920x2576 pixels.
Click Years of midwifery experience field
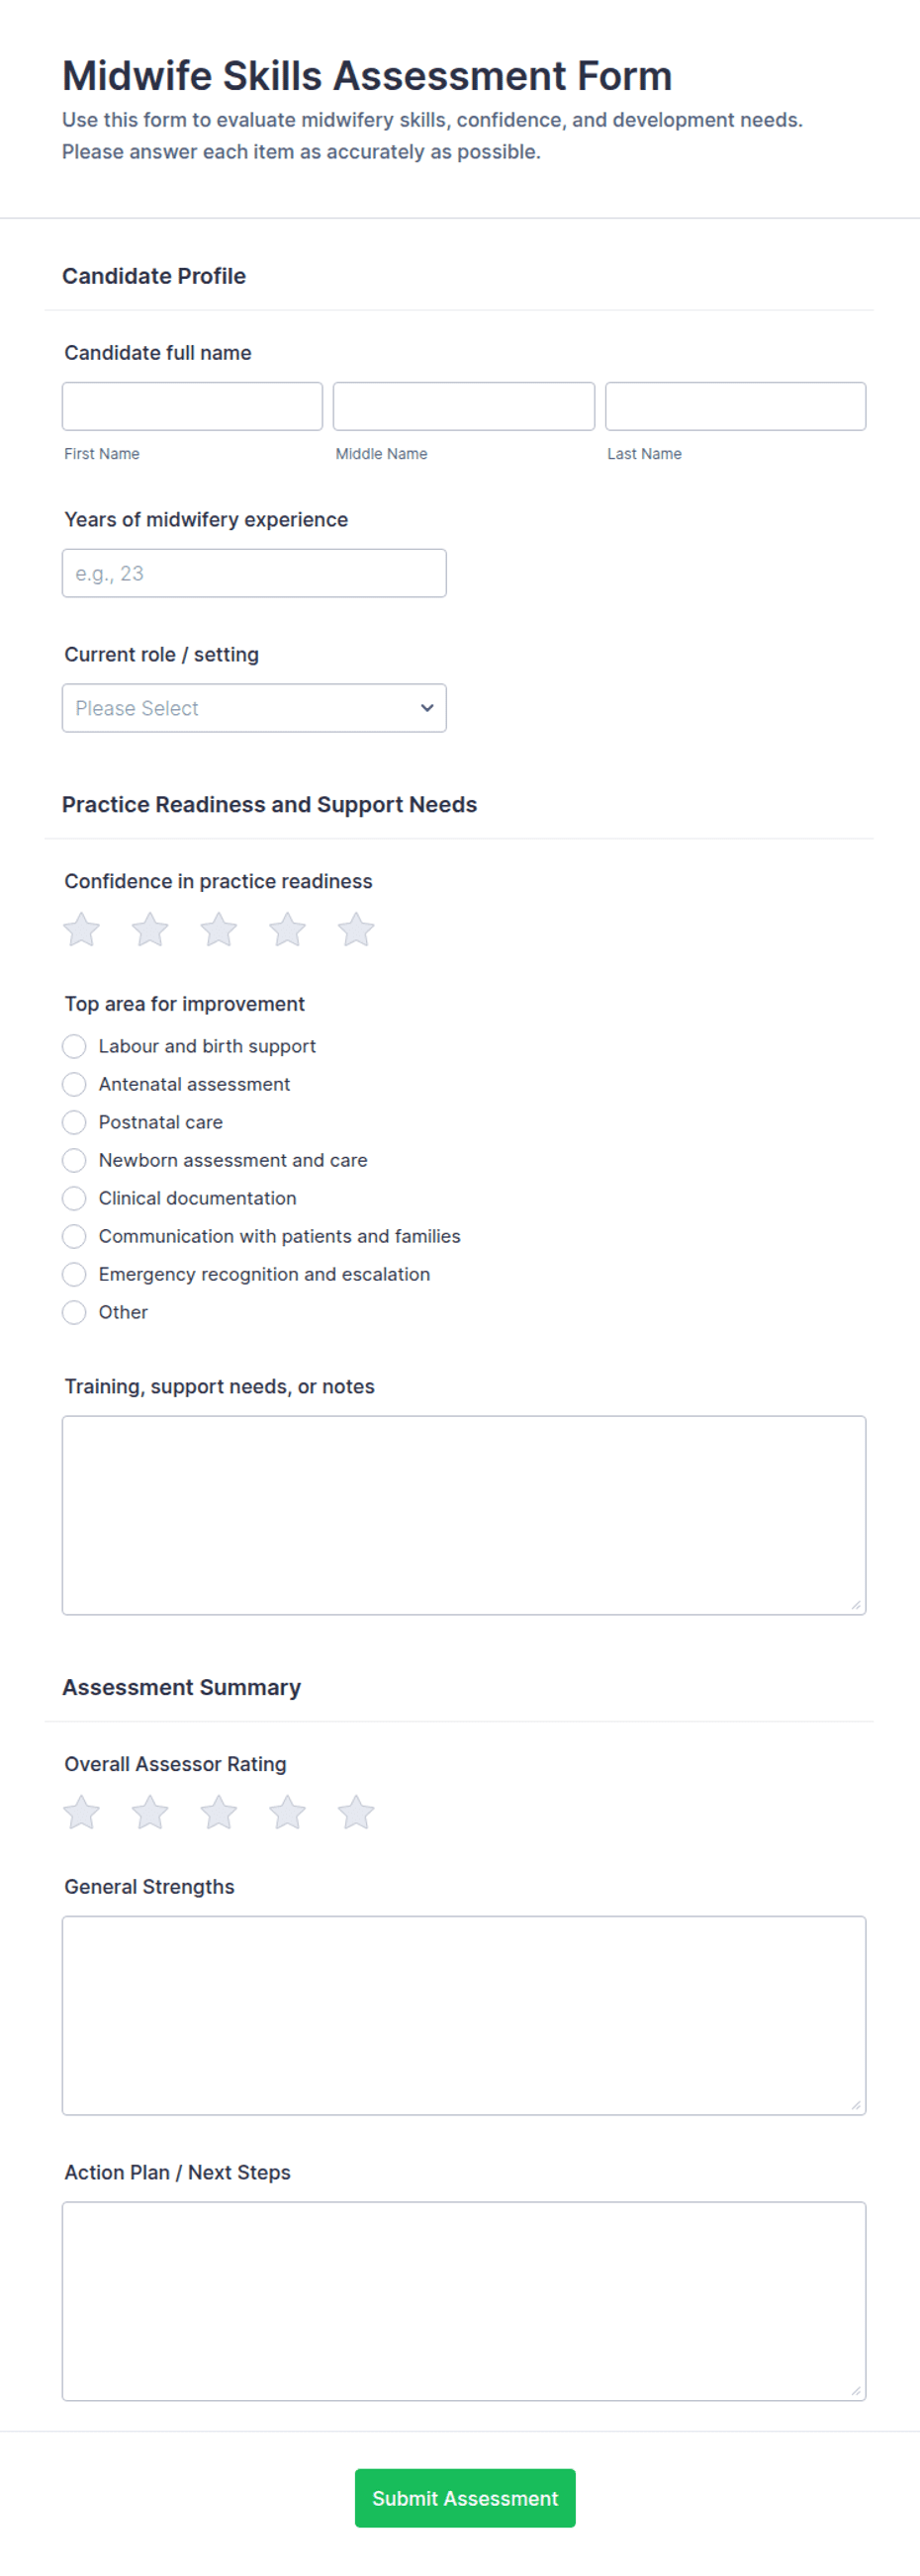(254, 573)
